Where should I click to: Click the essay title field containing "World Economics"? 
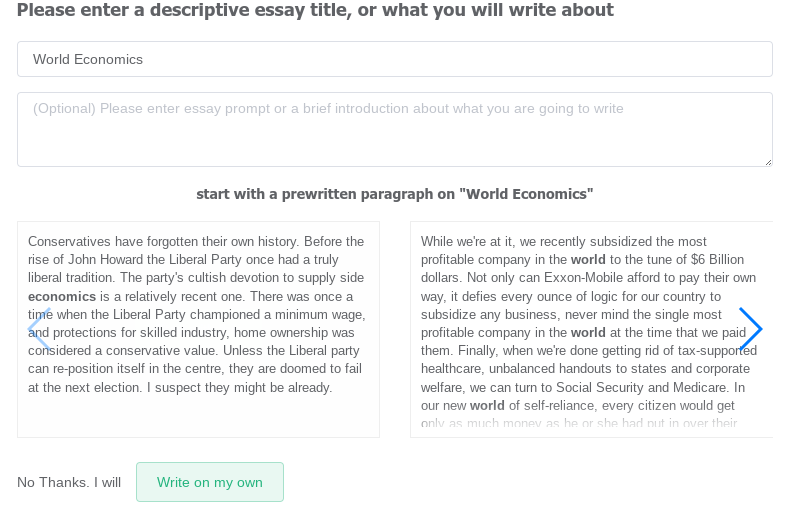coord(394,59)
